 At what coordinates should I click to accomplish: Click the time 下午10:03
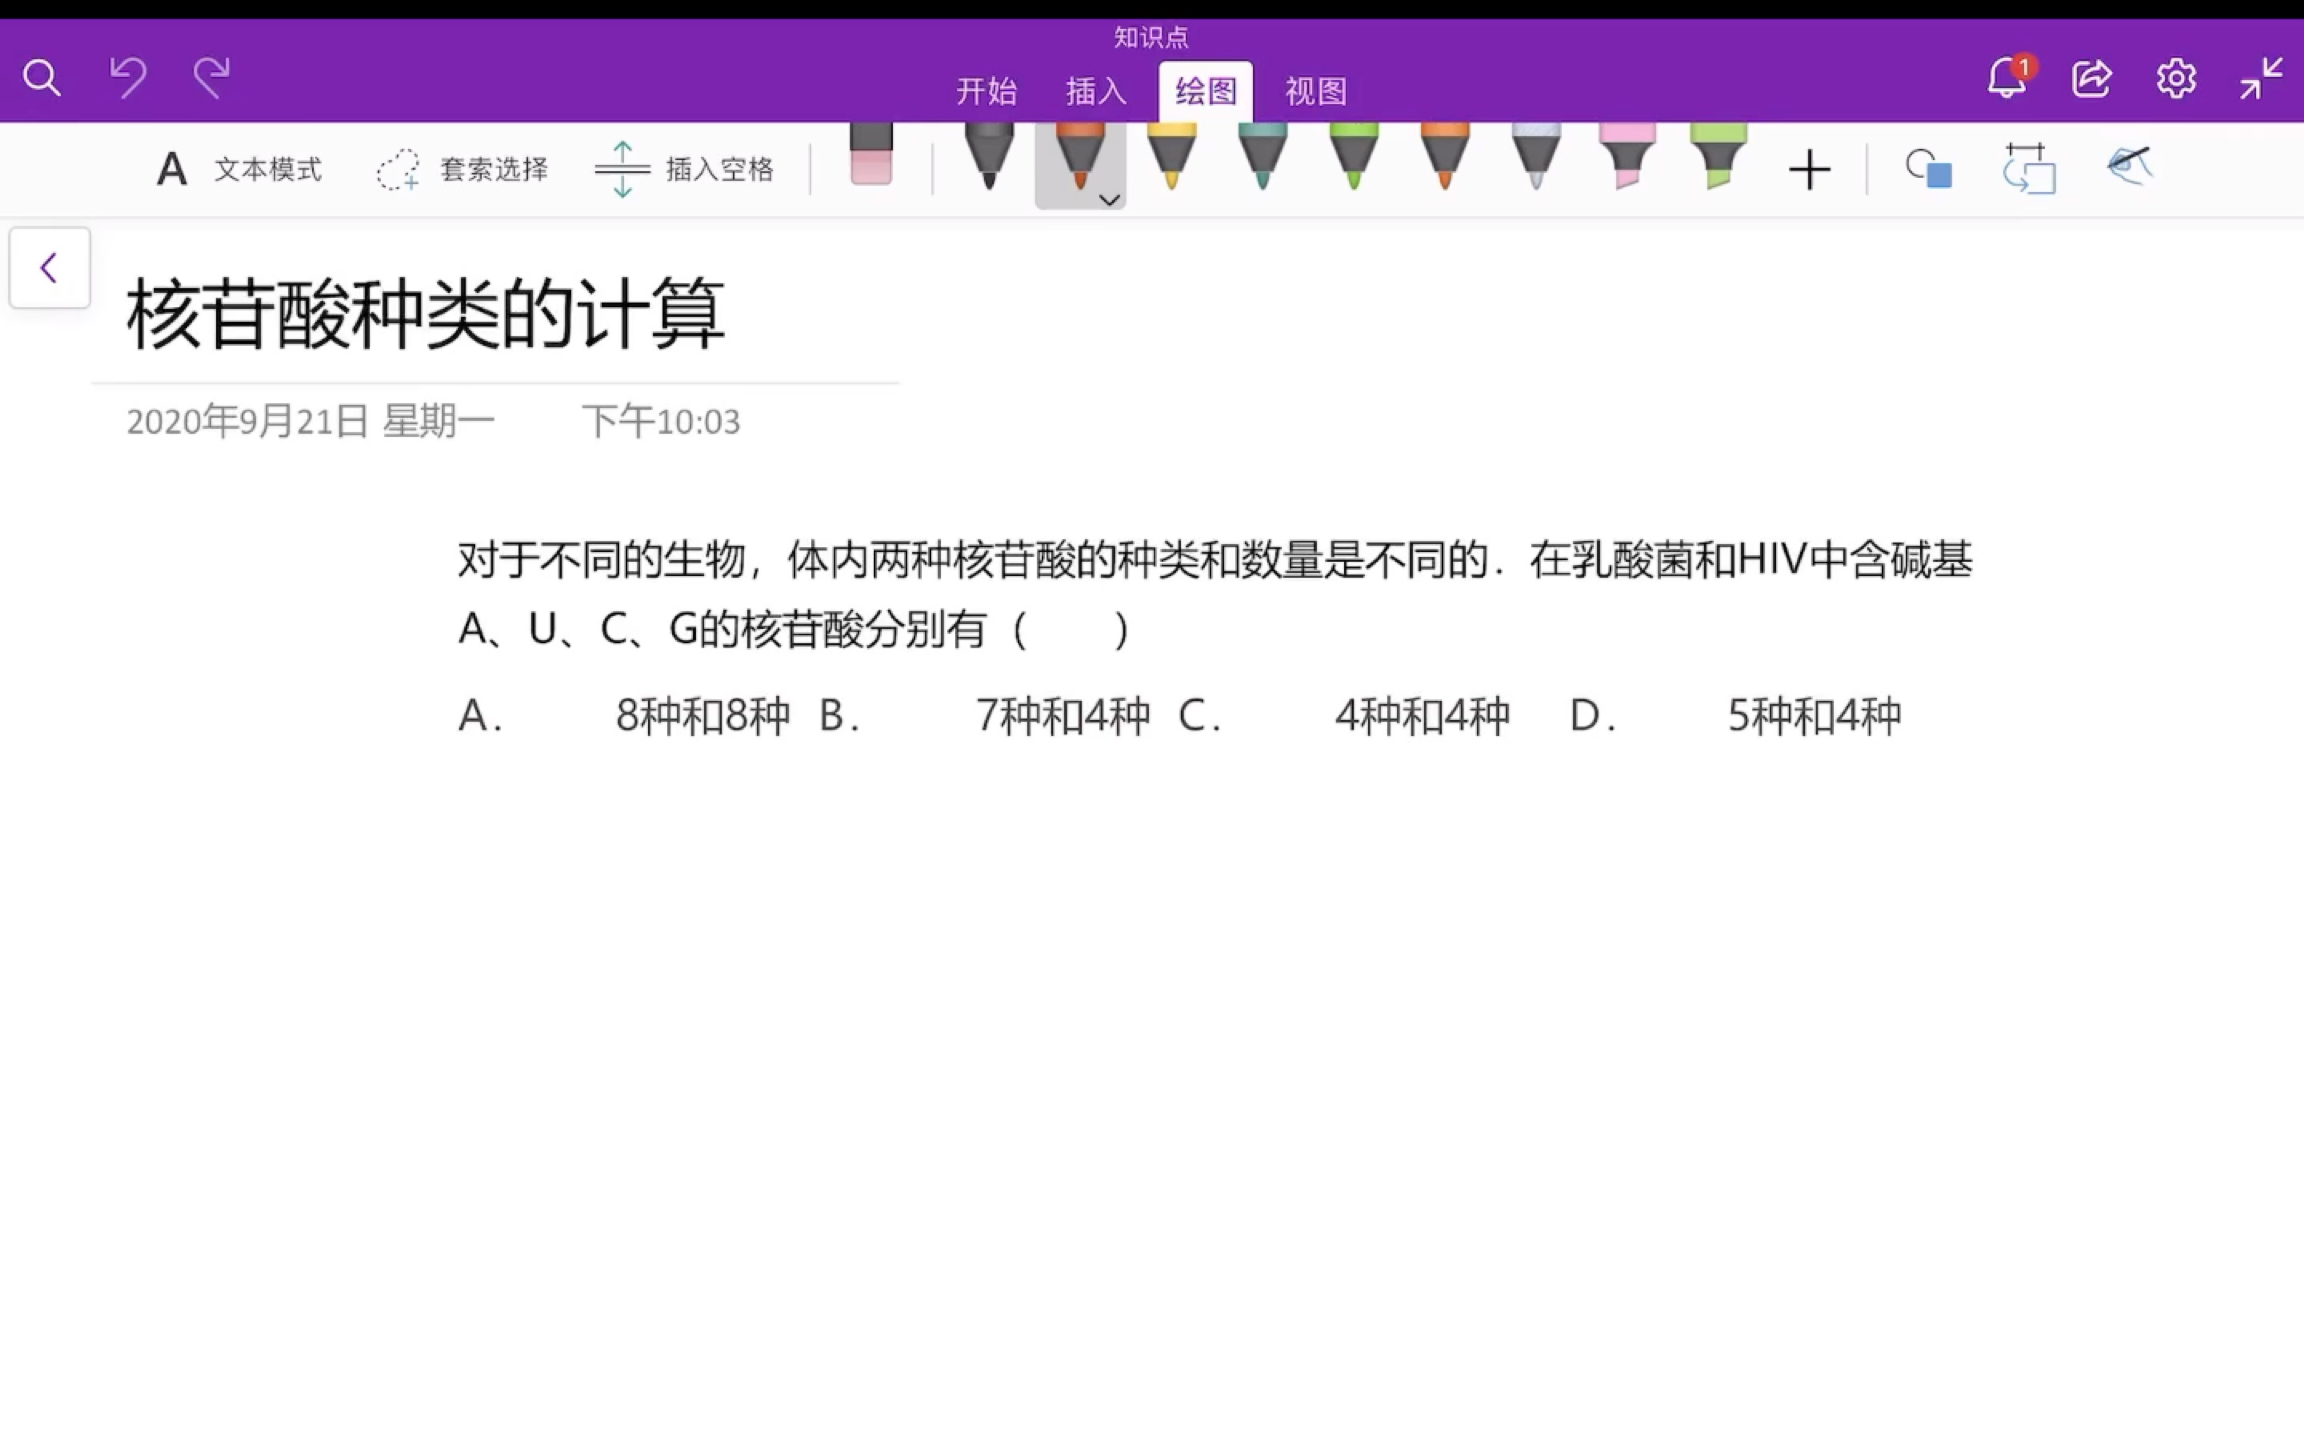coord(661,421)
